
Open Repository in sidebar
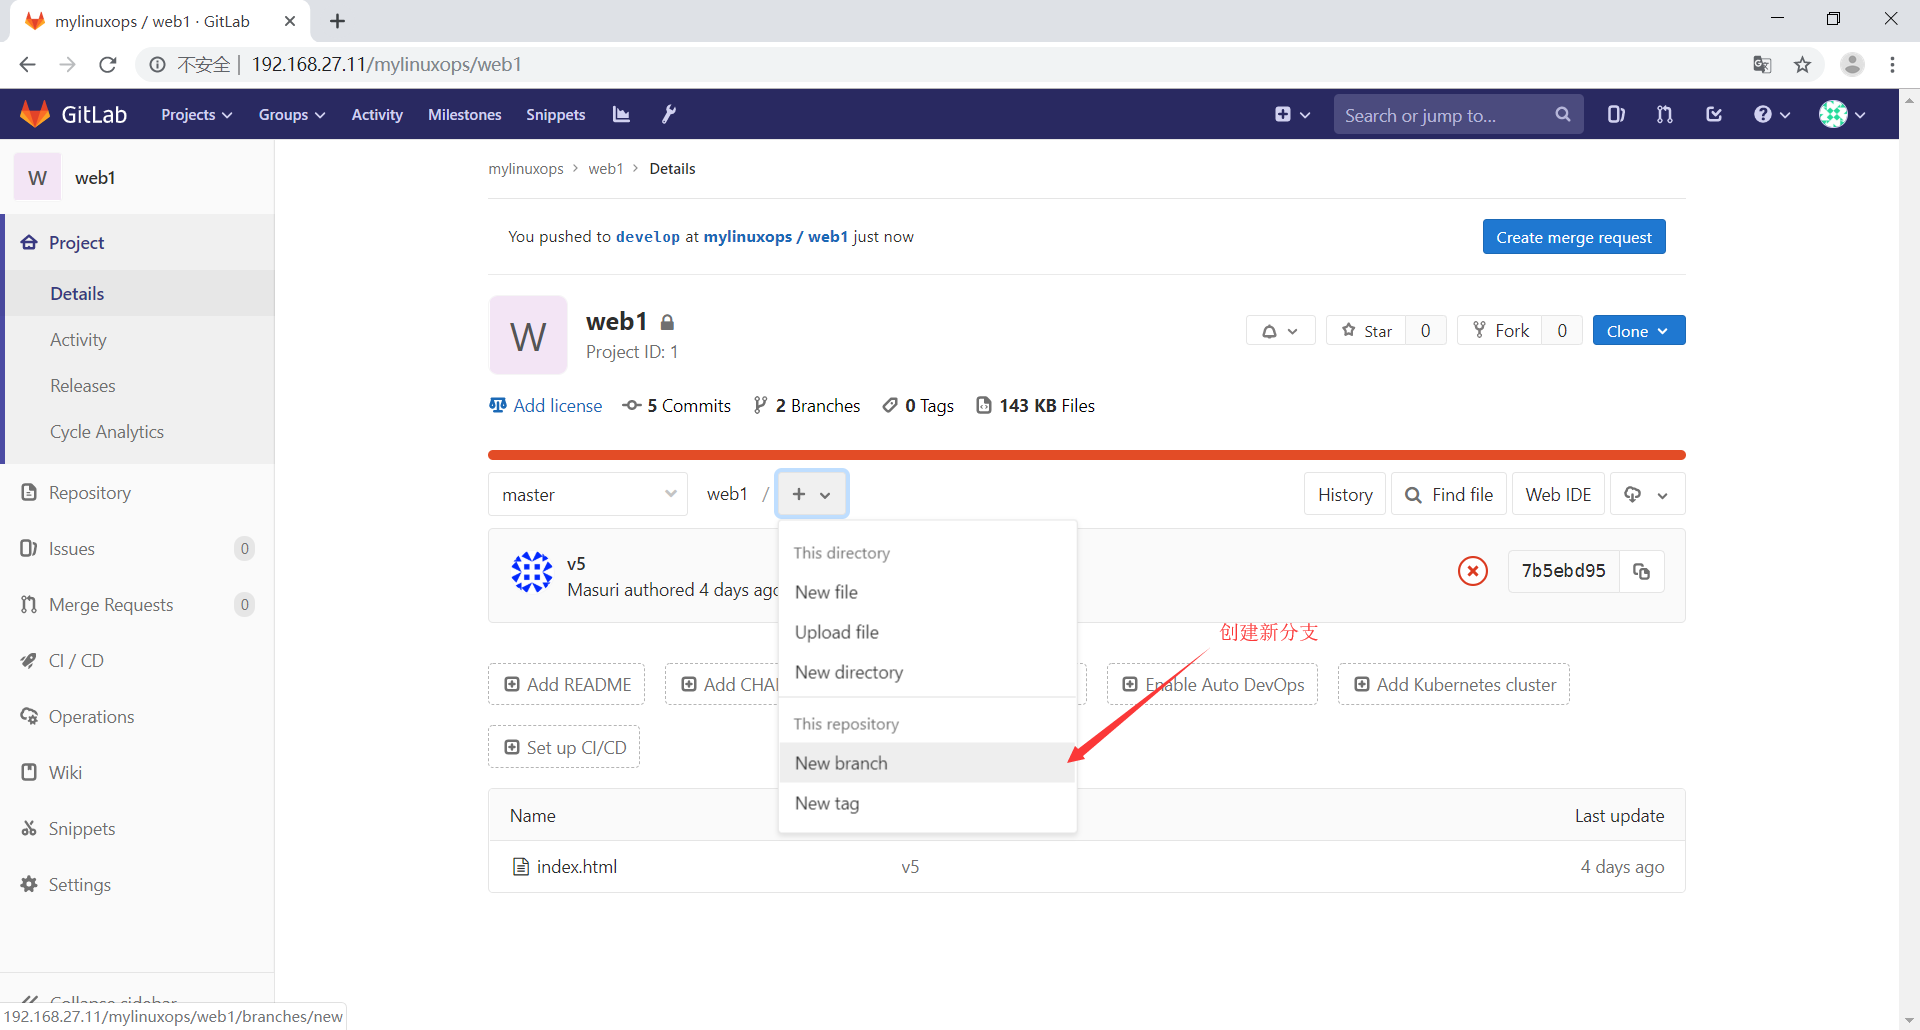pyautogui.click(x=137, y=492)
